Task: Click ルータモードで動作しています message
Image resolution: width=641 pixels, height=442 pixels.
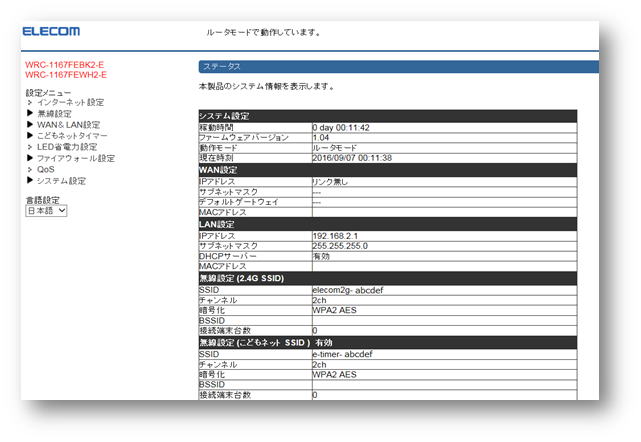Action: [264, 32]
